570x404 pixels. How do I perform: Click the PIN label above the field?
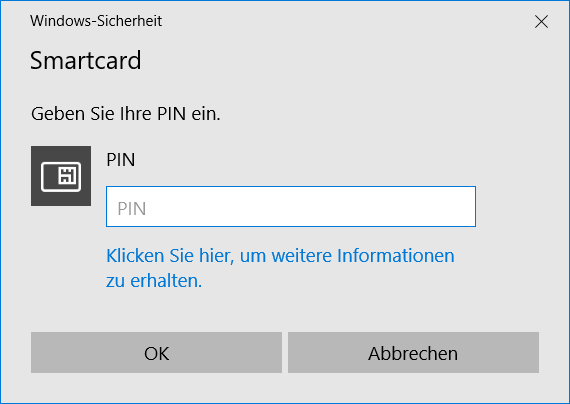click(x=121, y=160)
